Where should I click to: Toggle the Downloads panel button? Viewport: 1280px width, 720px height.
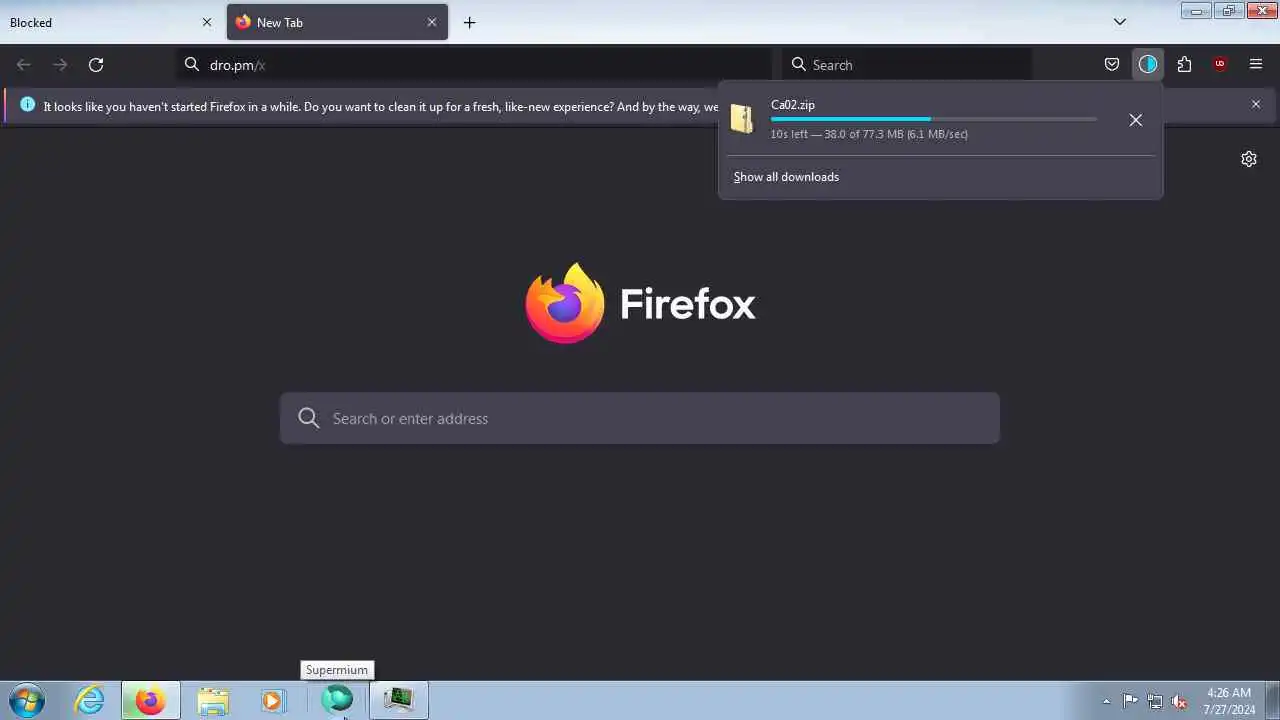(x=1148, y=65)
